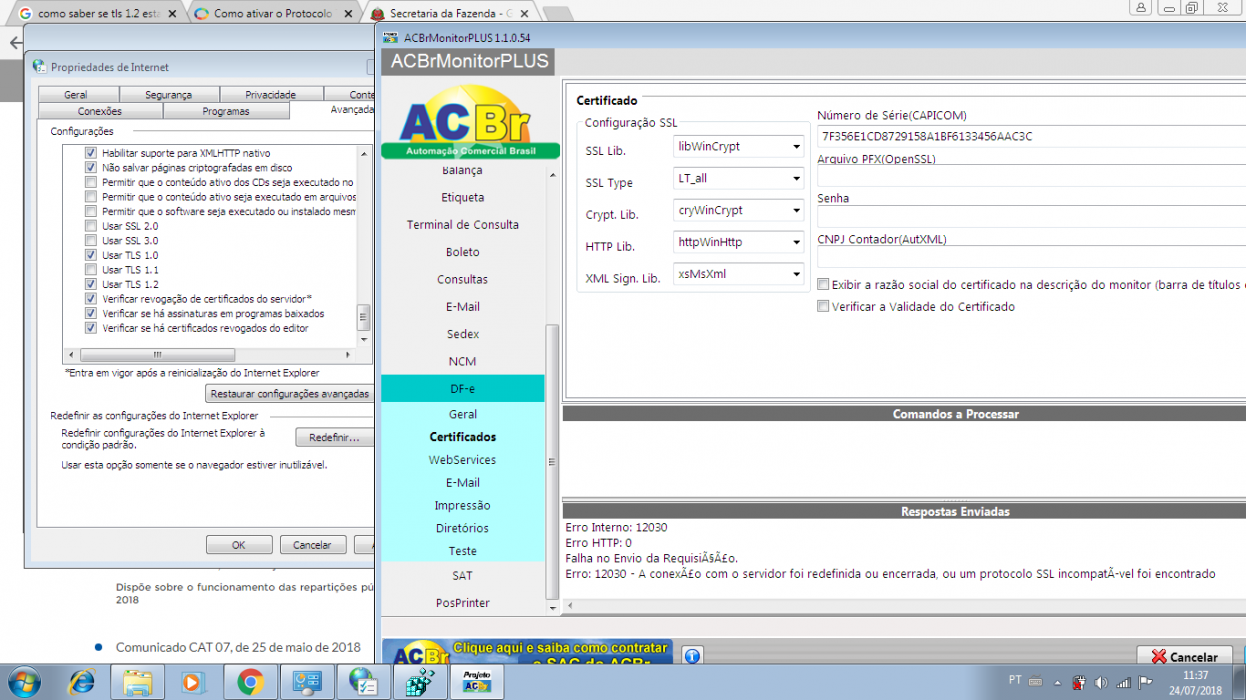Screen dimensions: 1246x700
Task: Click the Senha input field
Action: [x=1031, y=218]
